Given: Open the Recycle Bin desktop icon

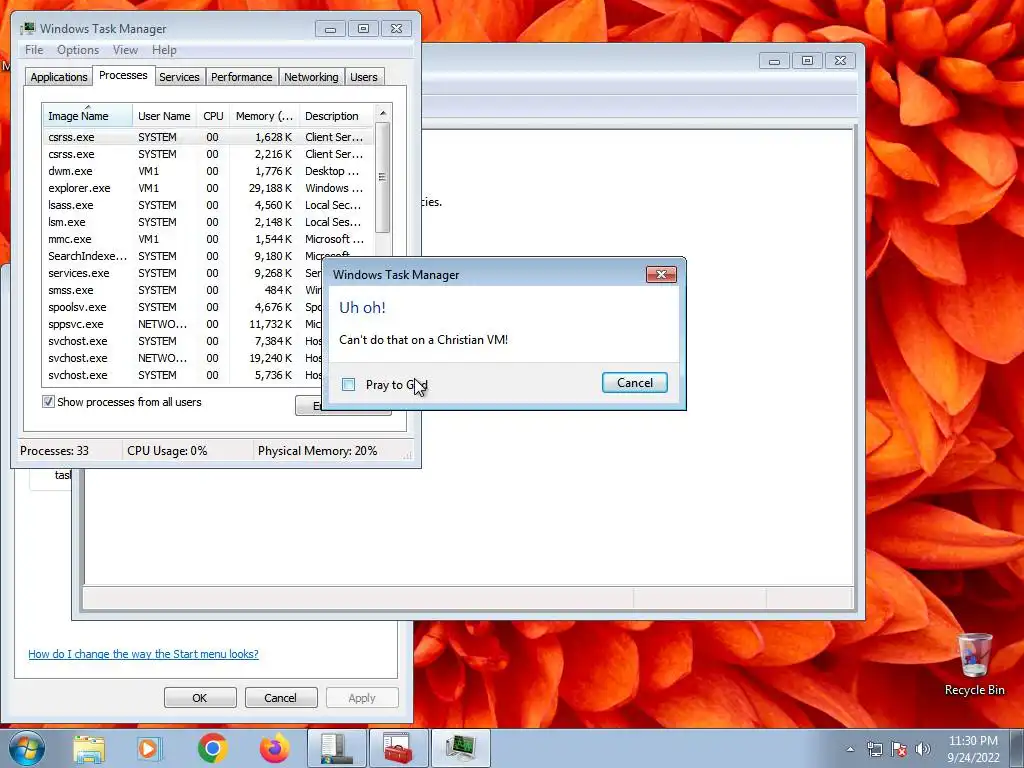Looking at the screenshot, I should click(974, 664).
